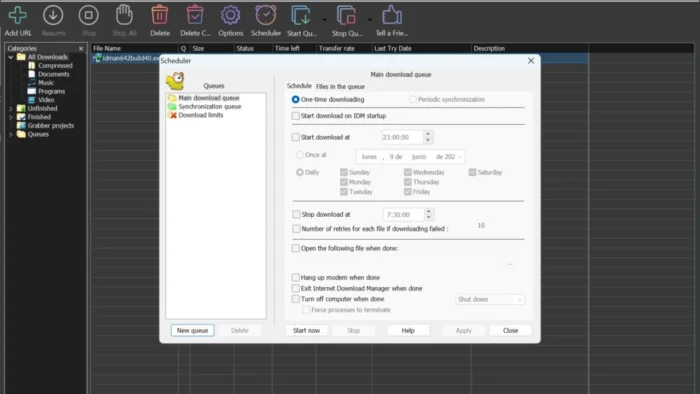Enable Open the following file when done
Viewport: 700px width, 394px height.
296,248
